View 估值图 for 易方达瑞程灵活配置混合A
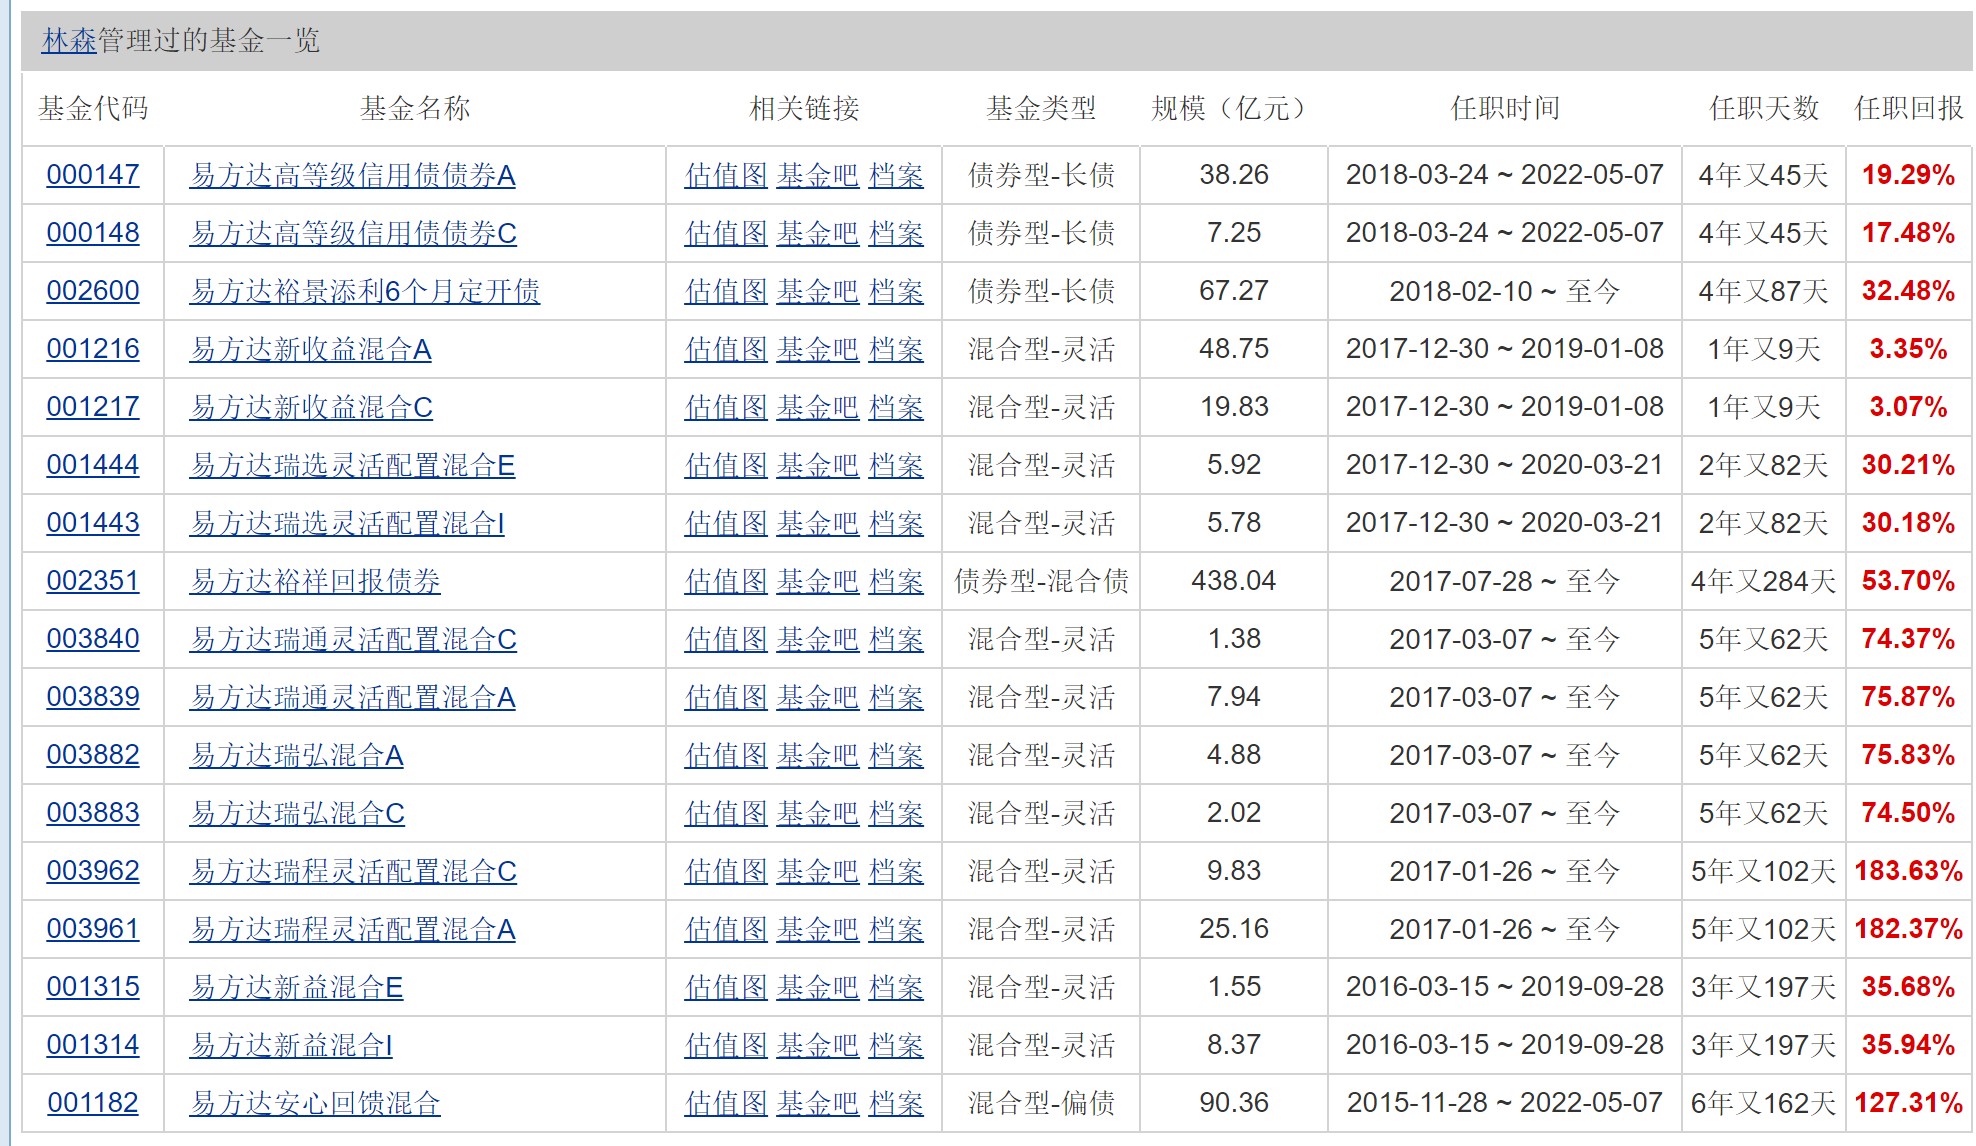The image size is (1976, 1146). [724, 929]
